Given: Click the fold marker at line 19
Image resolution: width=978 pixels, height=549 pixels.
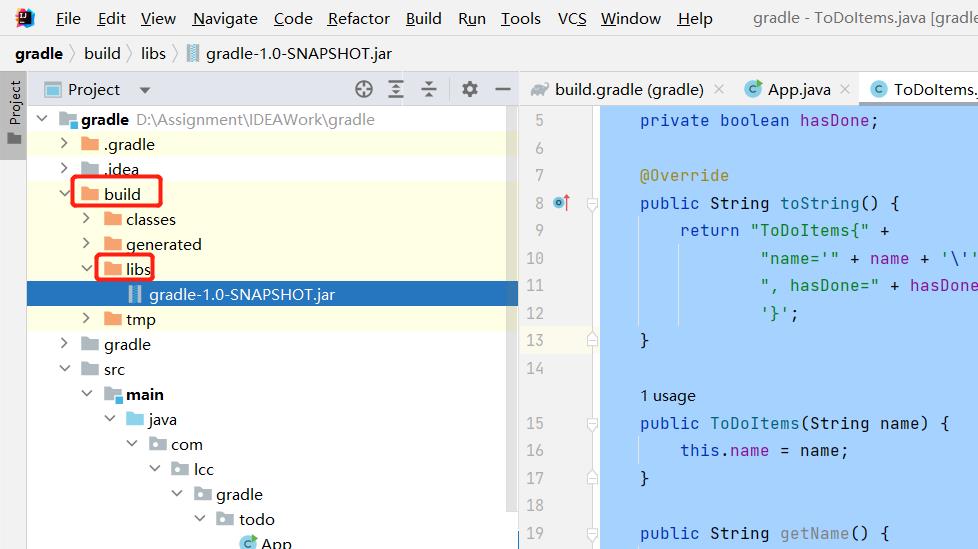Looking at the screenshot, I should [592, 533].
